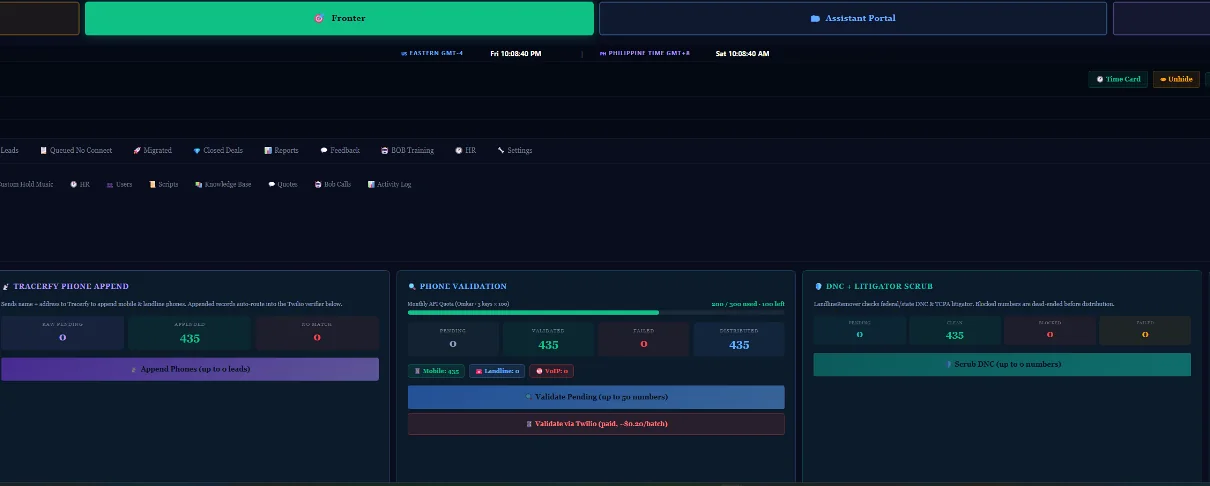Click the Bob Calls robot icon
This screenshot has height=486, width=1210.
coord(317,184)
